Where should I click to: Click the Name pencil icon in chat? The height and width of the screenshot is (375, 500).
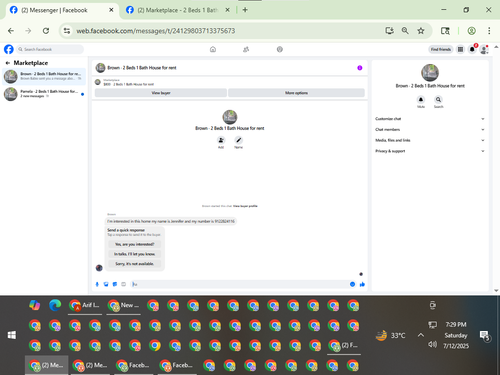point(238,140)
